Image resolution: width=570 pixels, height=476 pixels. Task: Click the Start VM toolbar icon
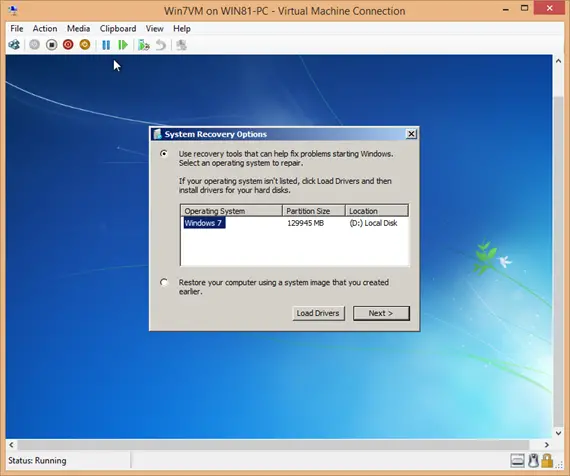click(35, 45)
